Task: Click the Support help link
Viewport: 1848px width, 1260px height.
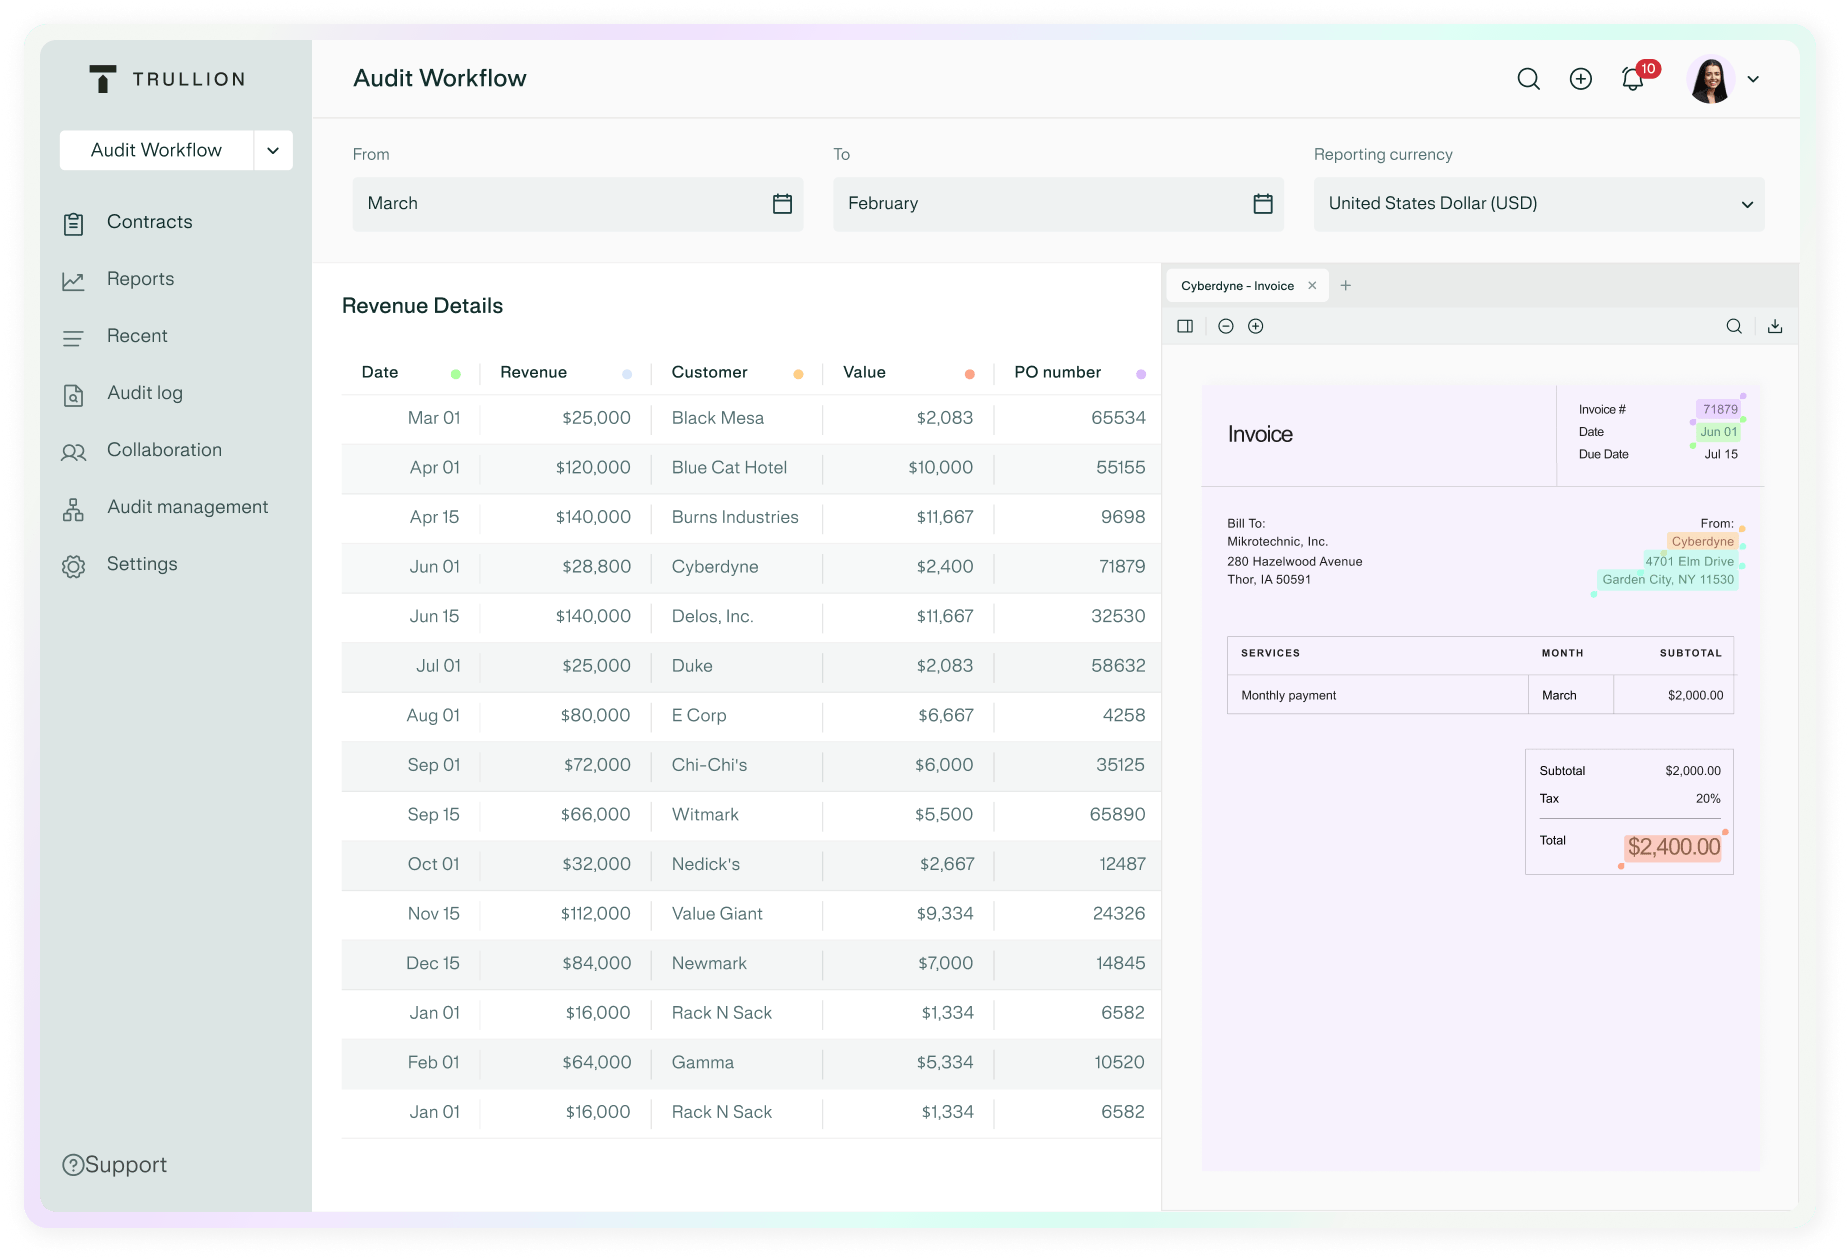Action: coord(115,1165)
